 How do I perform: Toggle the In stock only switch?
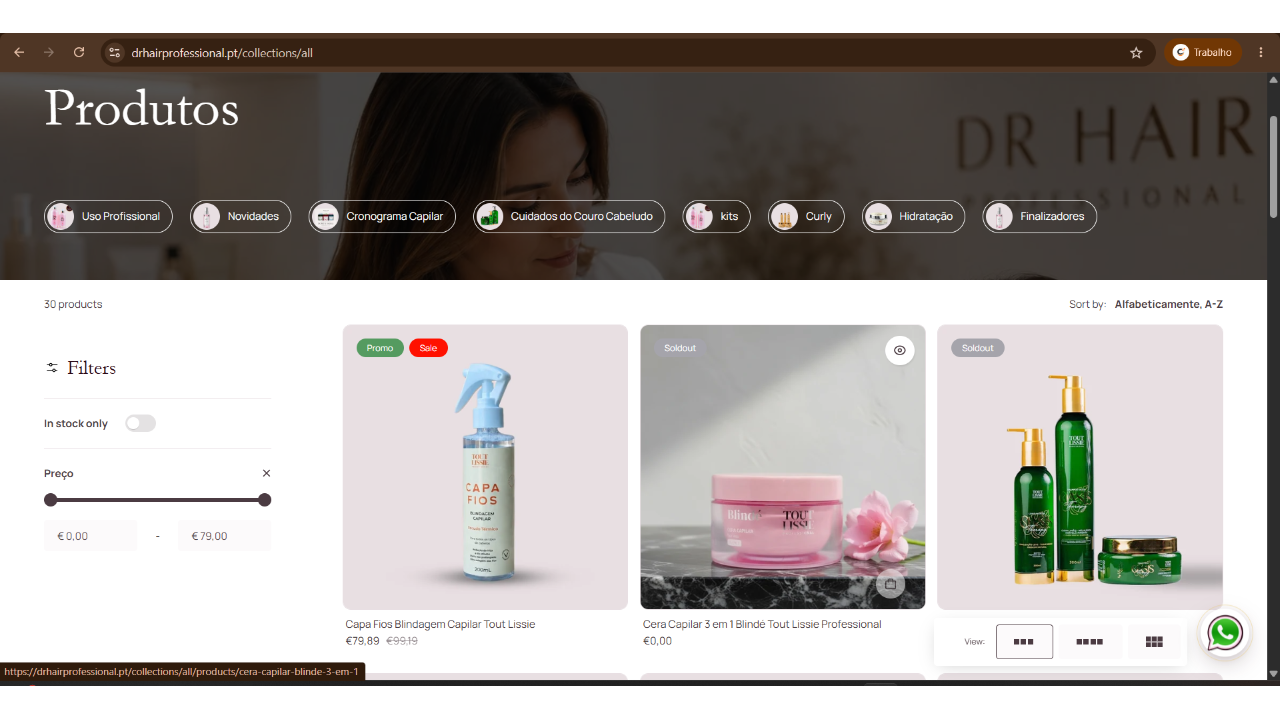point(140,423)
